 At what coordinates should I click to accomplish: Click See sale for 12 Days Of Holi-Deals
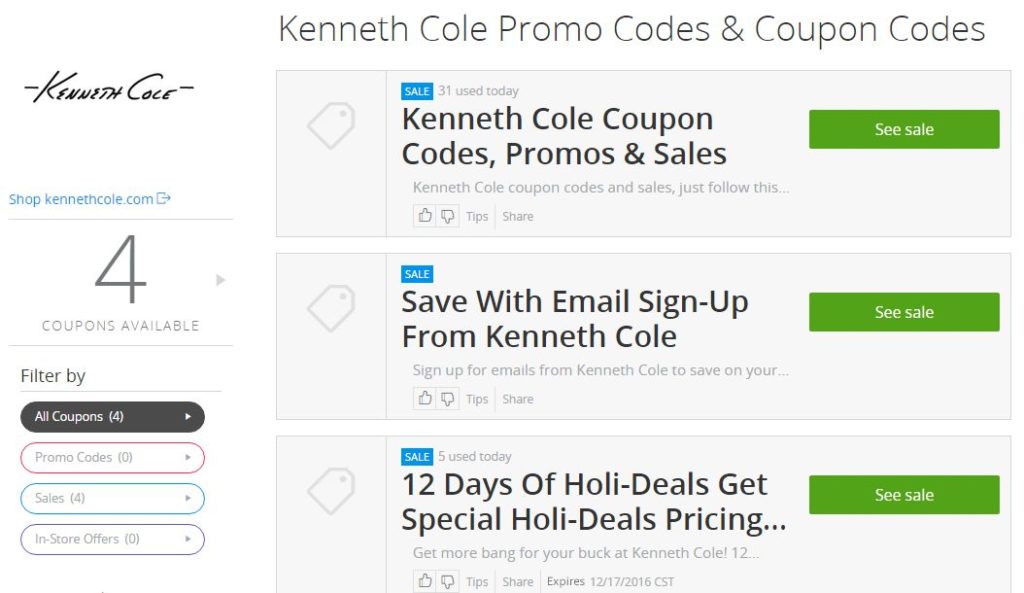pos(904,495)
